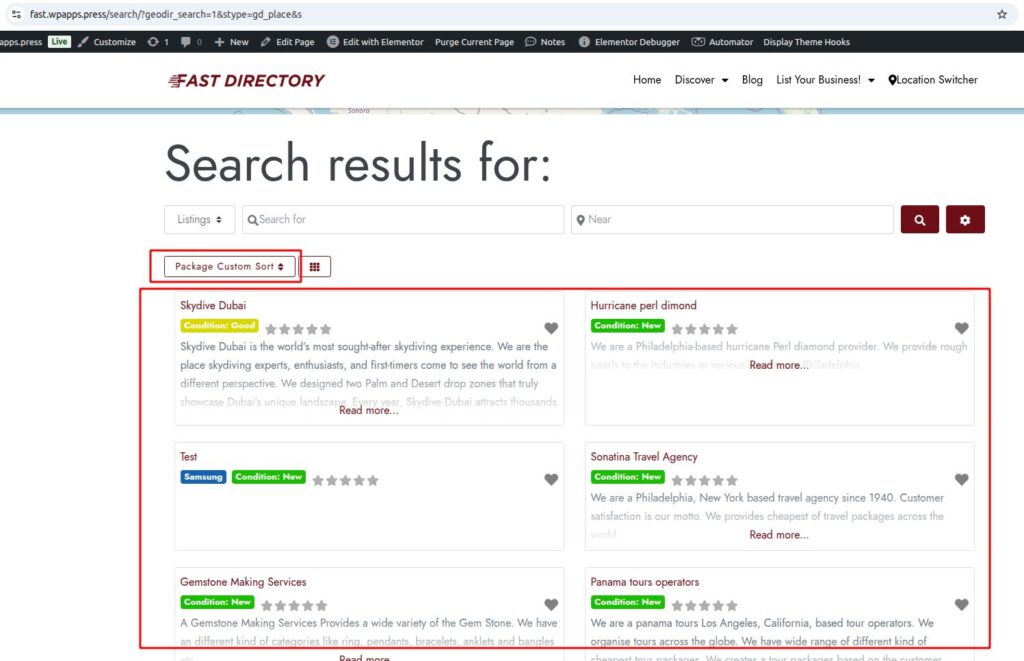Click the magnifying glass search button
This screenshot has height=661, width=1024.
[919, 220]
